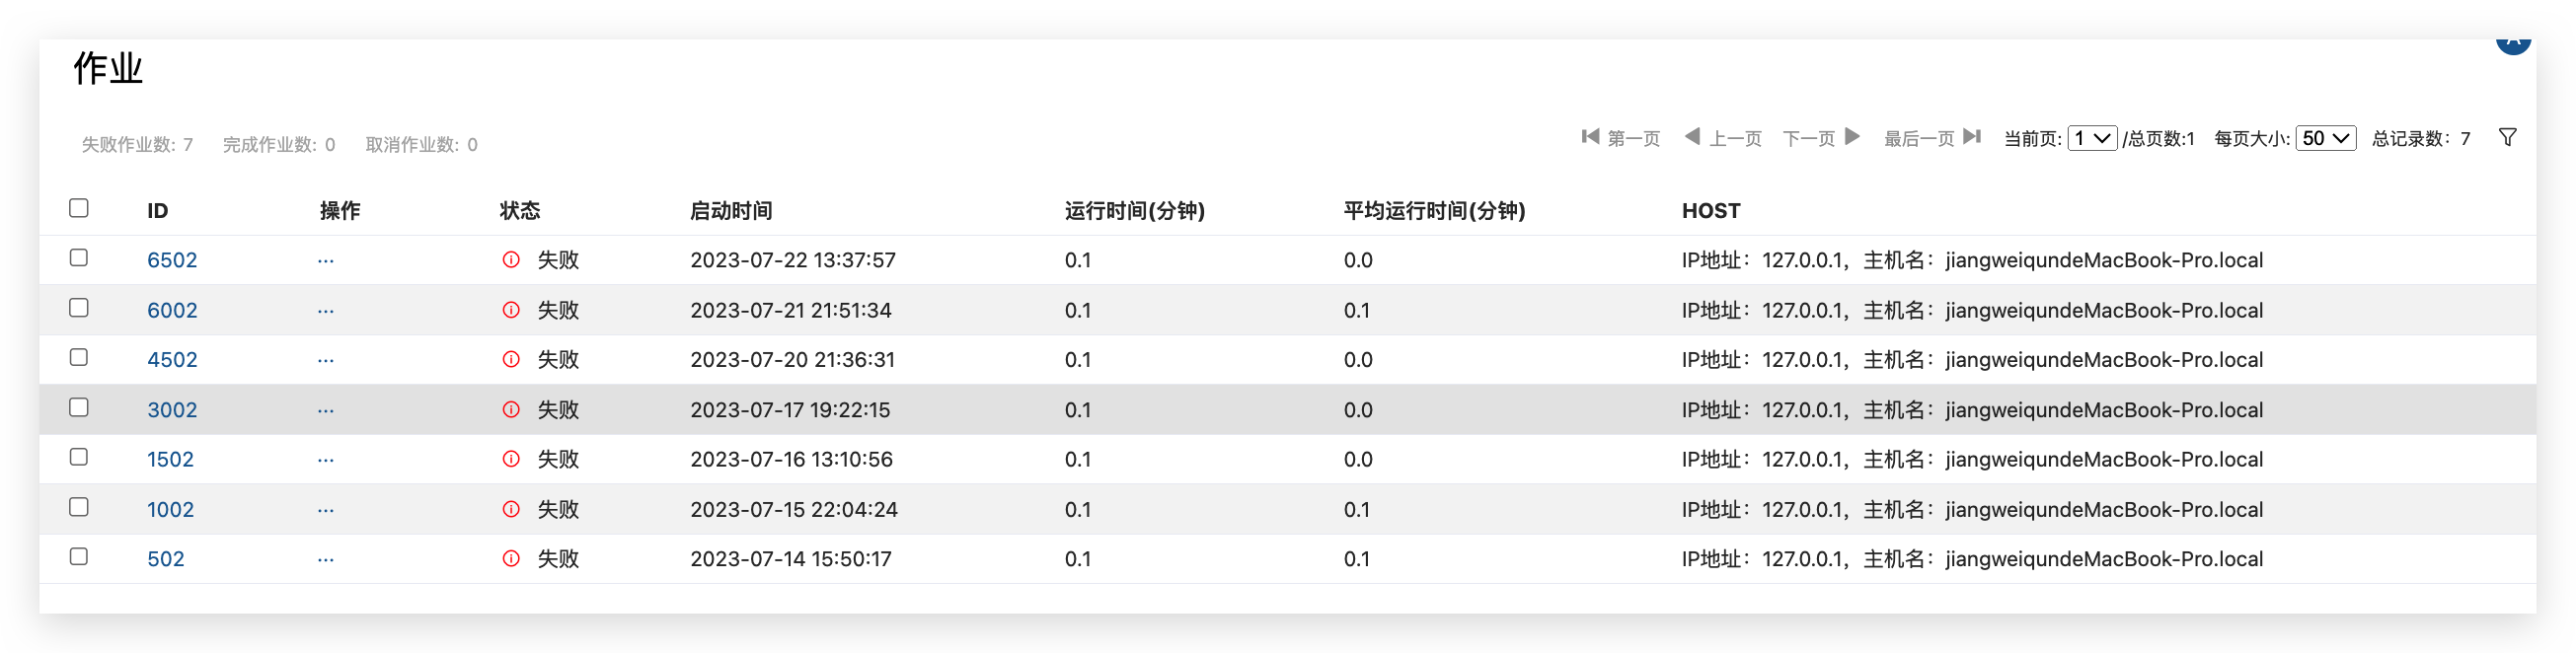Screen dimensions: 2576x653
Task: Open job ID 502 link
Action: [166, 559]
